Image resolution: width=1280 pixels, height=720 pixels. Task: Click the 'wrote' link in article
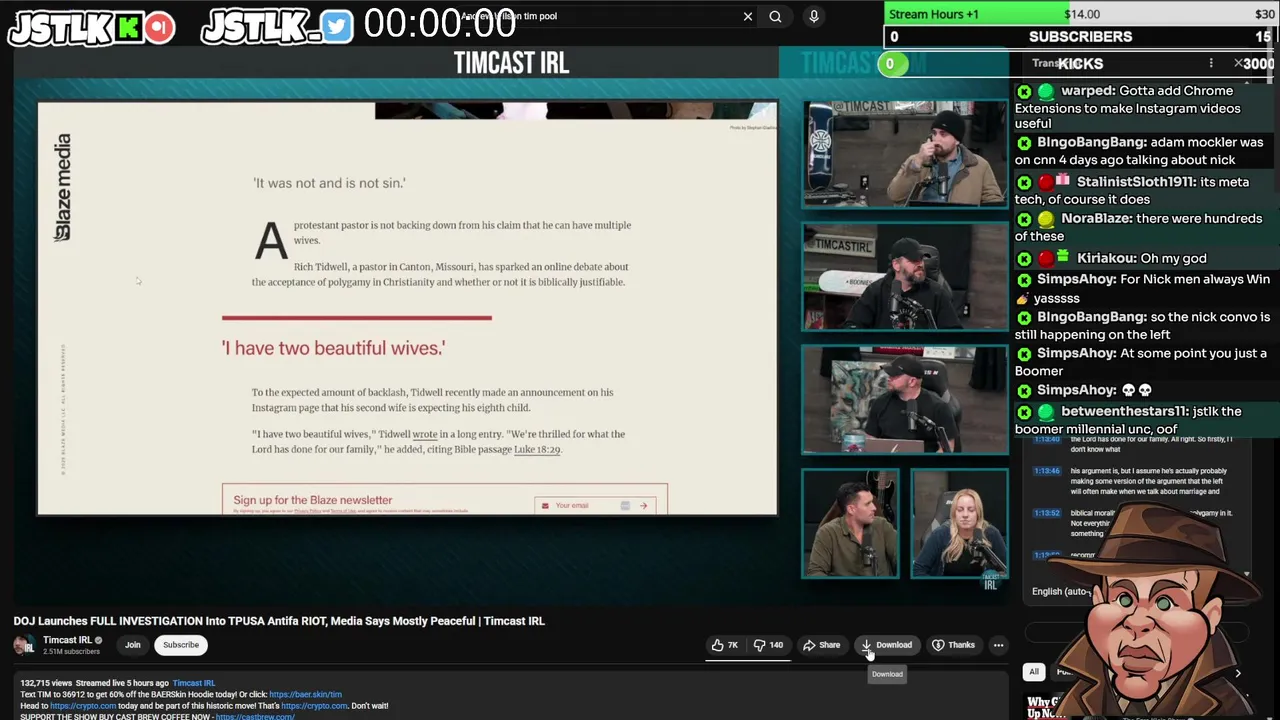(425, 434)
